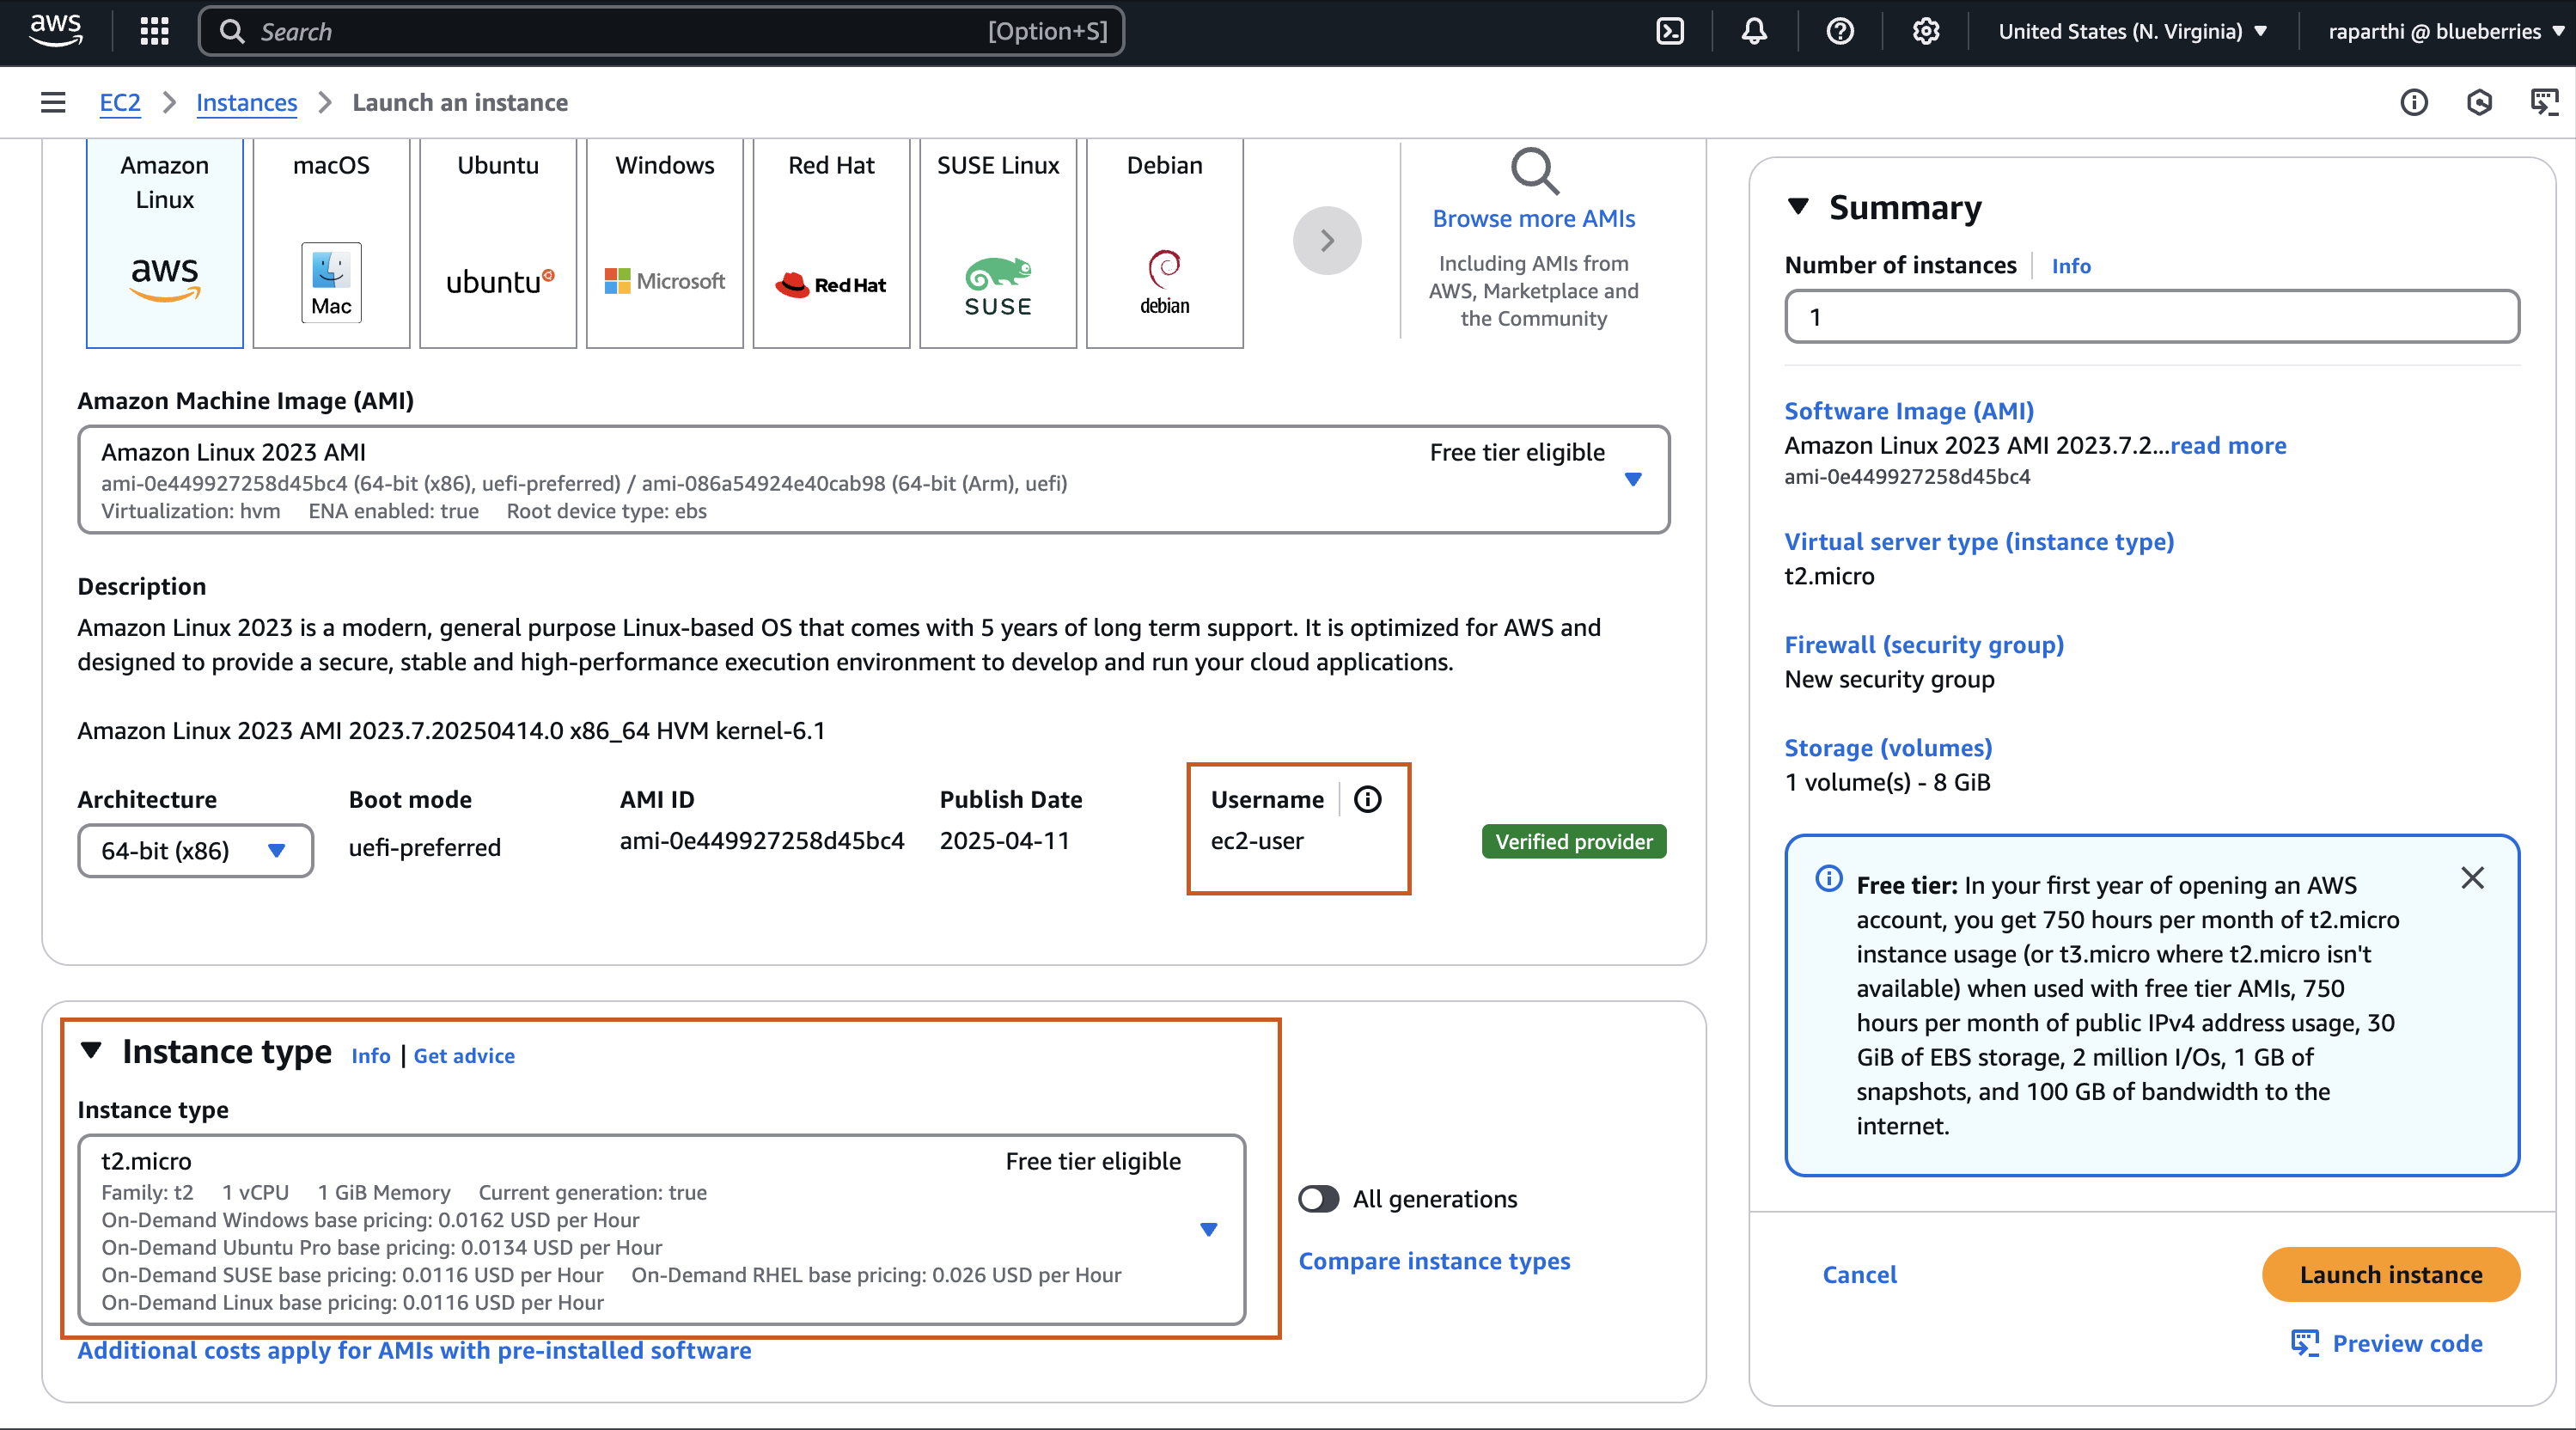Screen dimensions: 2576x1430
Task: Select the Ubuntu AMI tile
Action: point(498,243)
